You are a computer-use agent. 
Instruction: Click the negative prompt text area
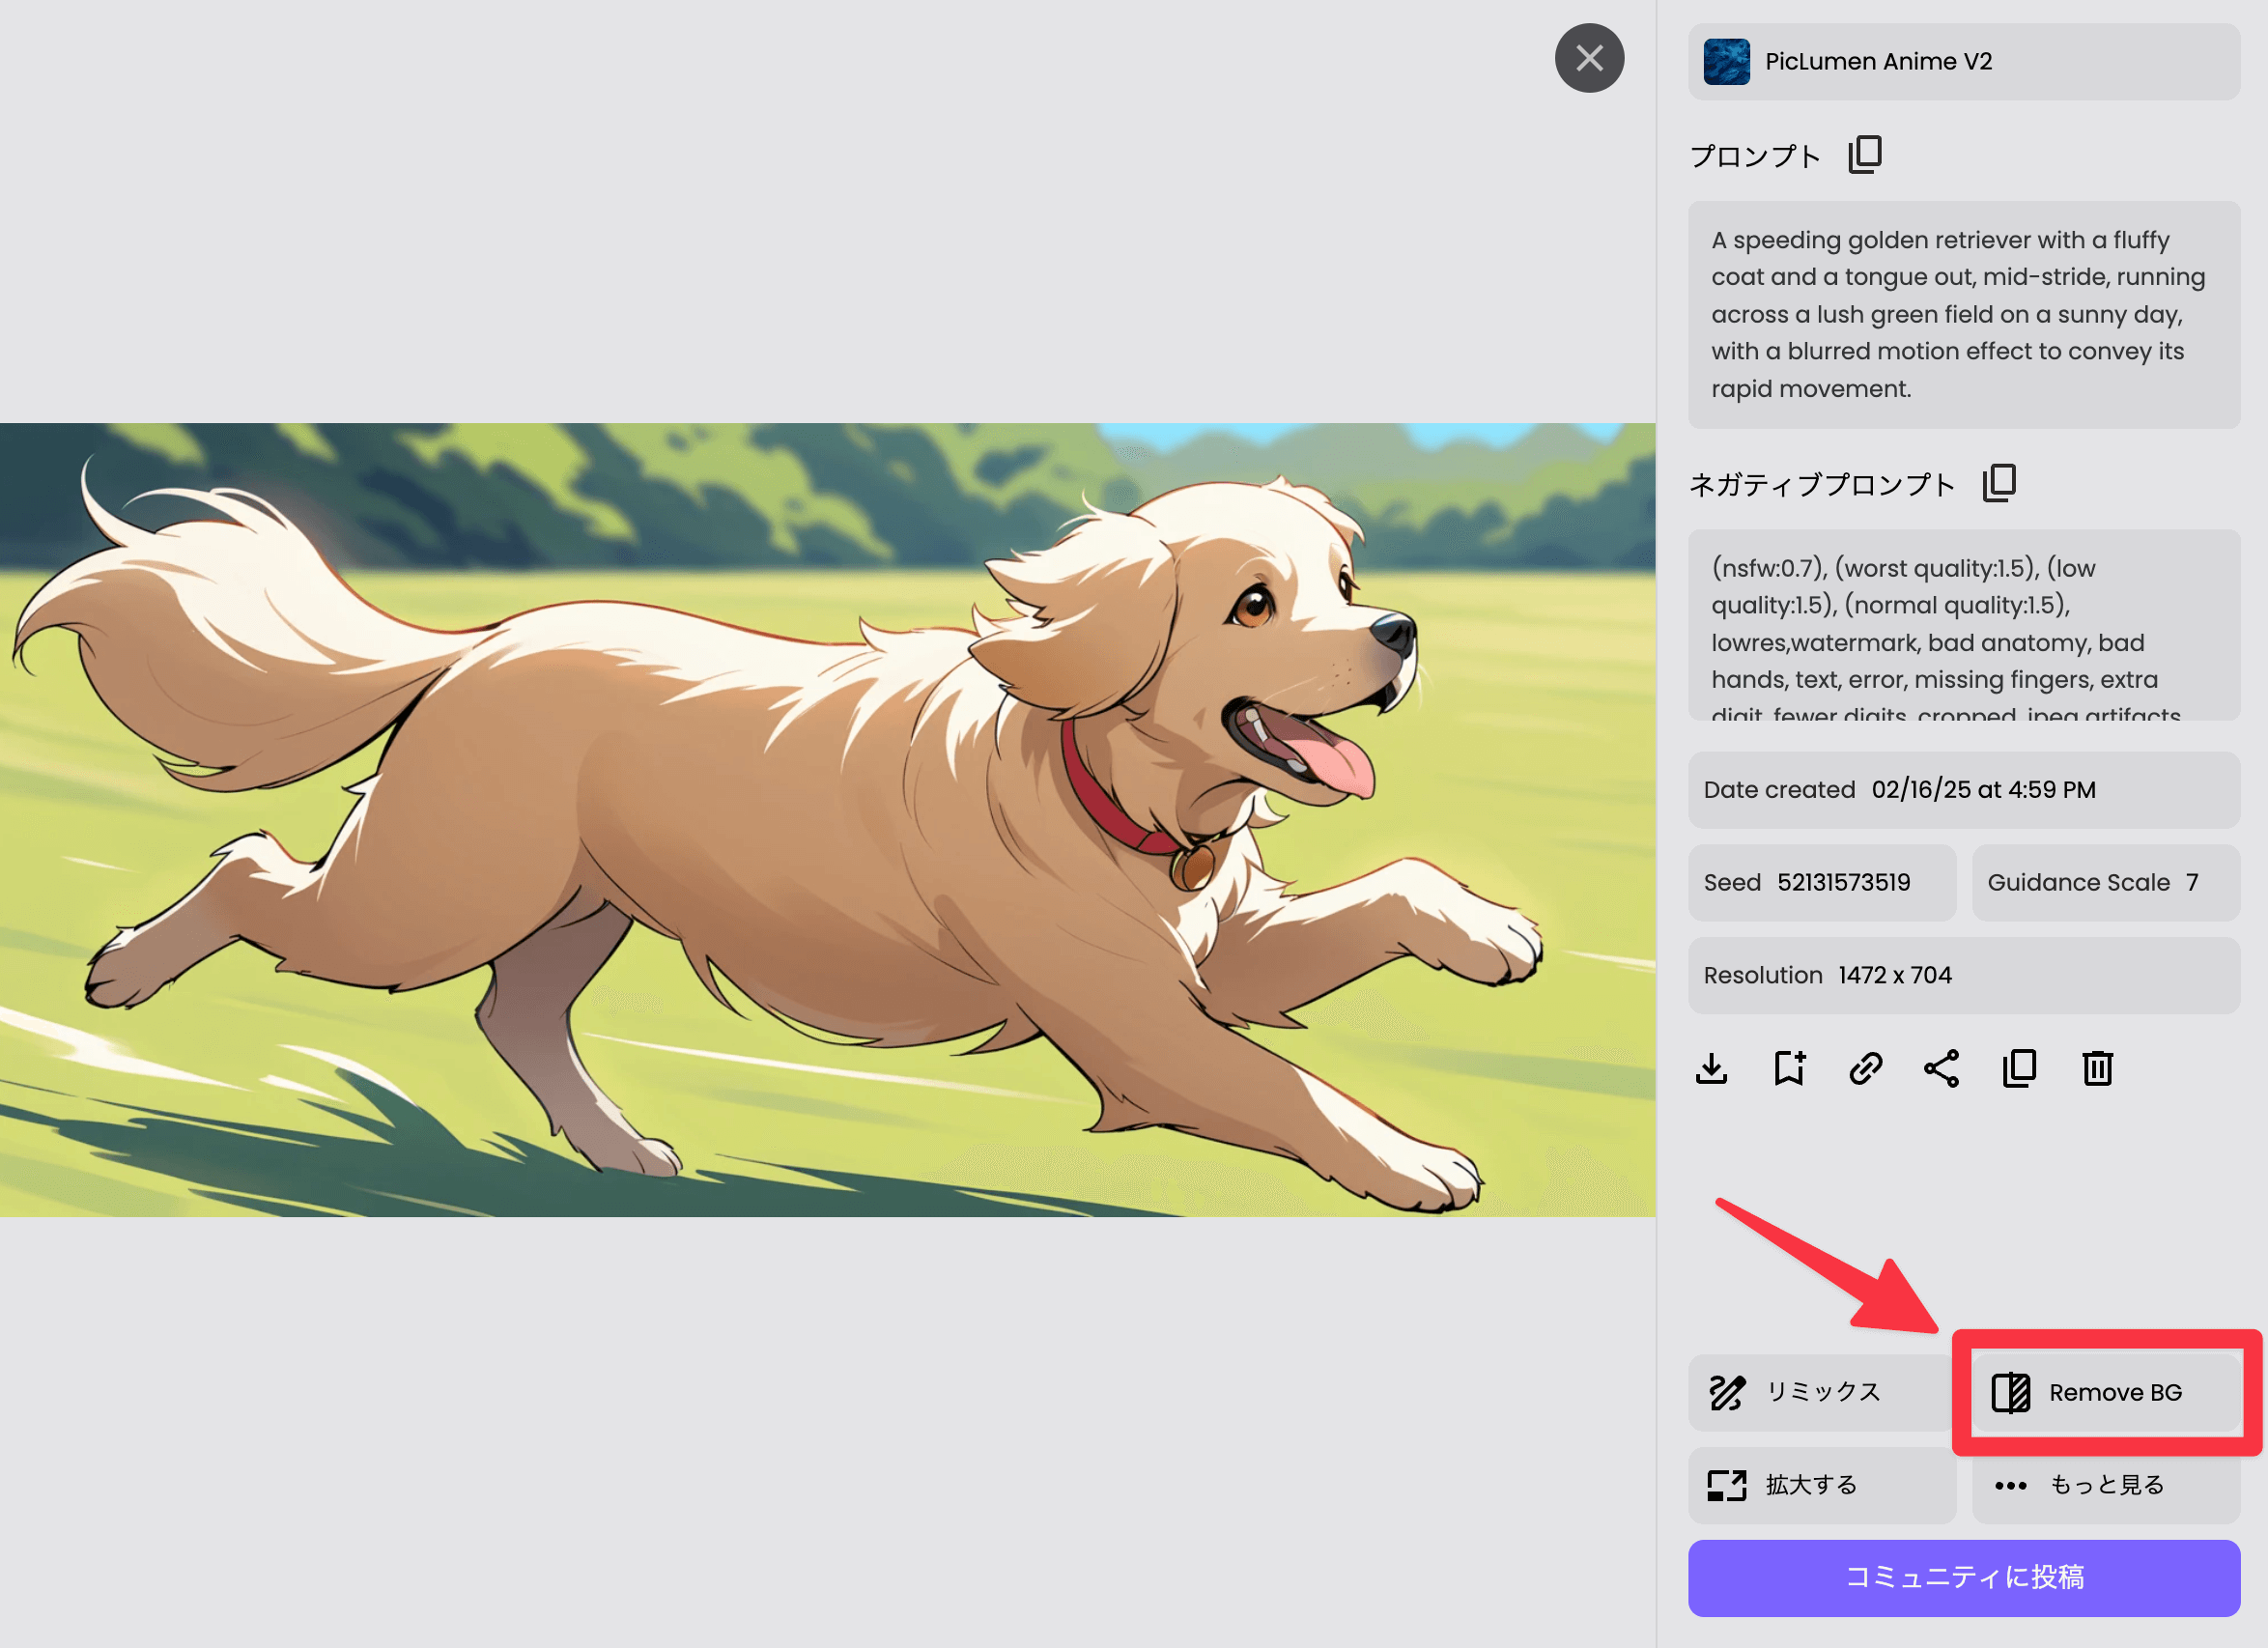coord(1963,624)
